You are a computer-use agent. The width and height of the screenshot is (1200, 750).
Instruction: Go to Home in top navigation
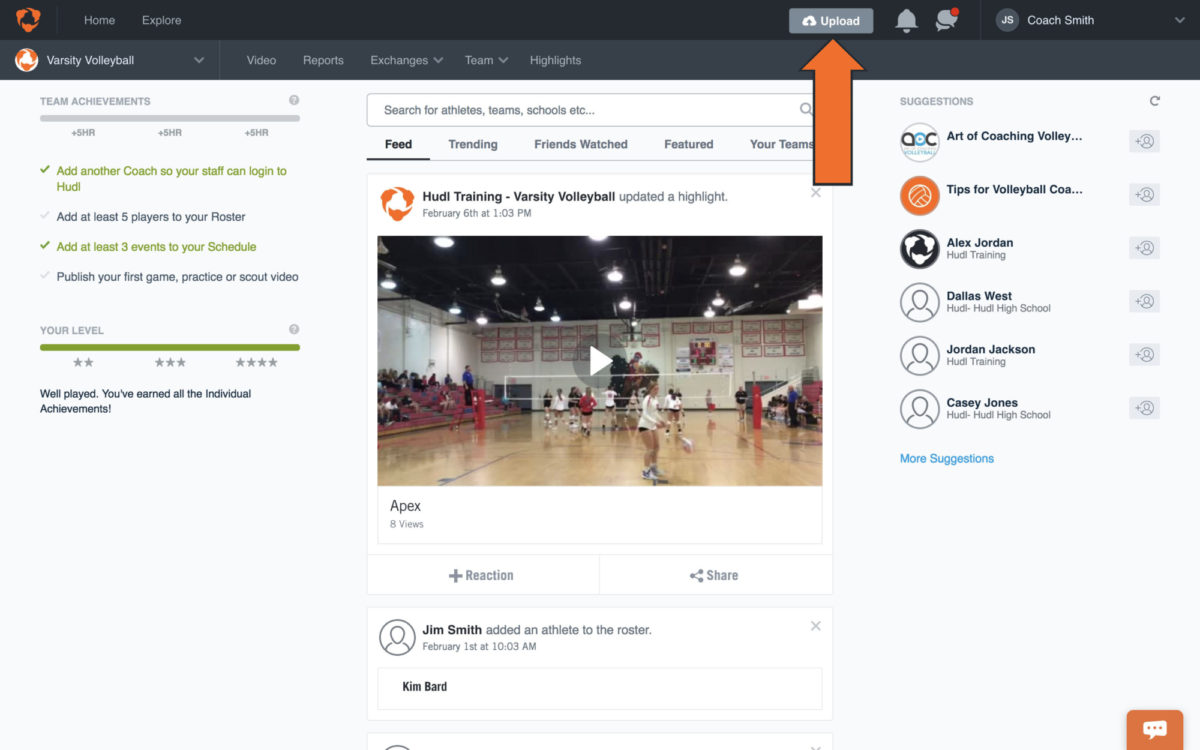click(99, 20)
